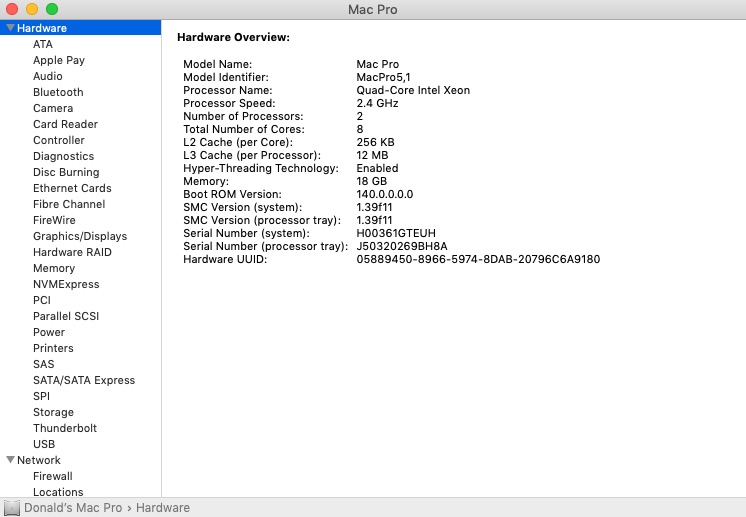This screenshot has height=517, width=746.
Task: Open the Ethernet Cards section
Action: point(72,188)
